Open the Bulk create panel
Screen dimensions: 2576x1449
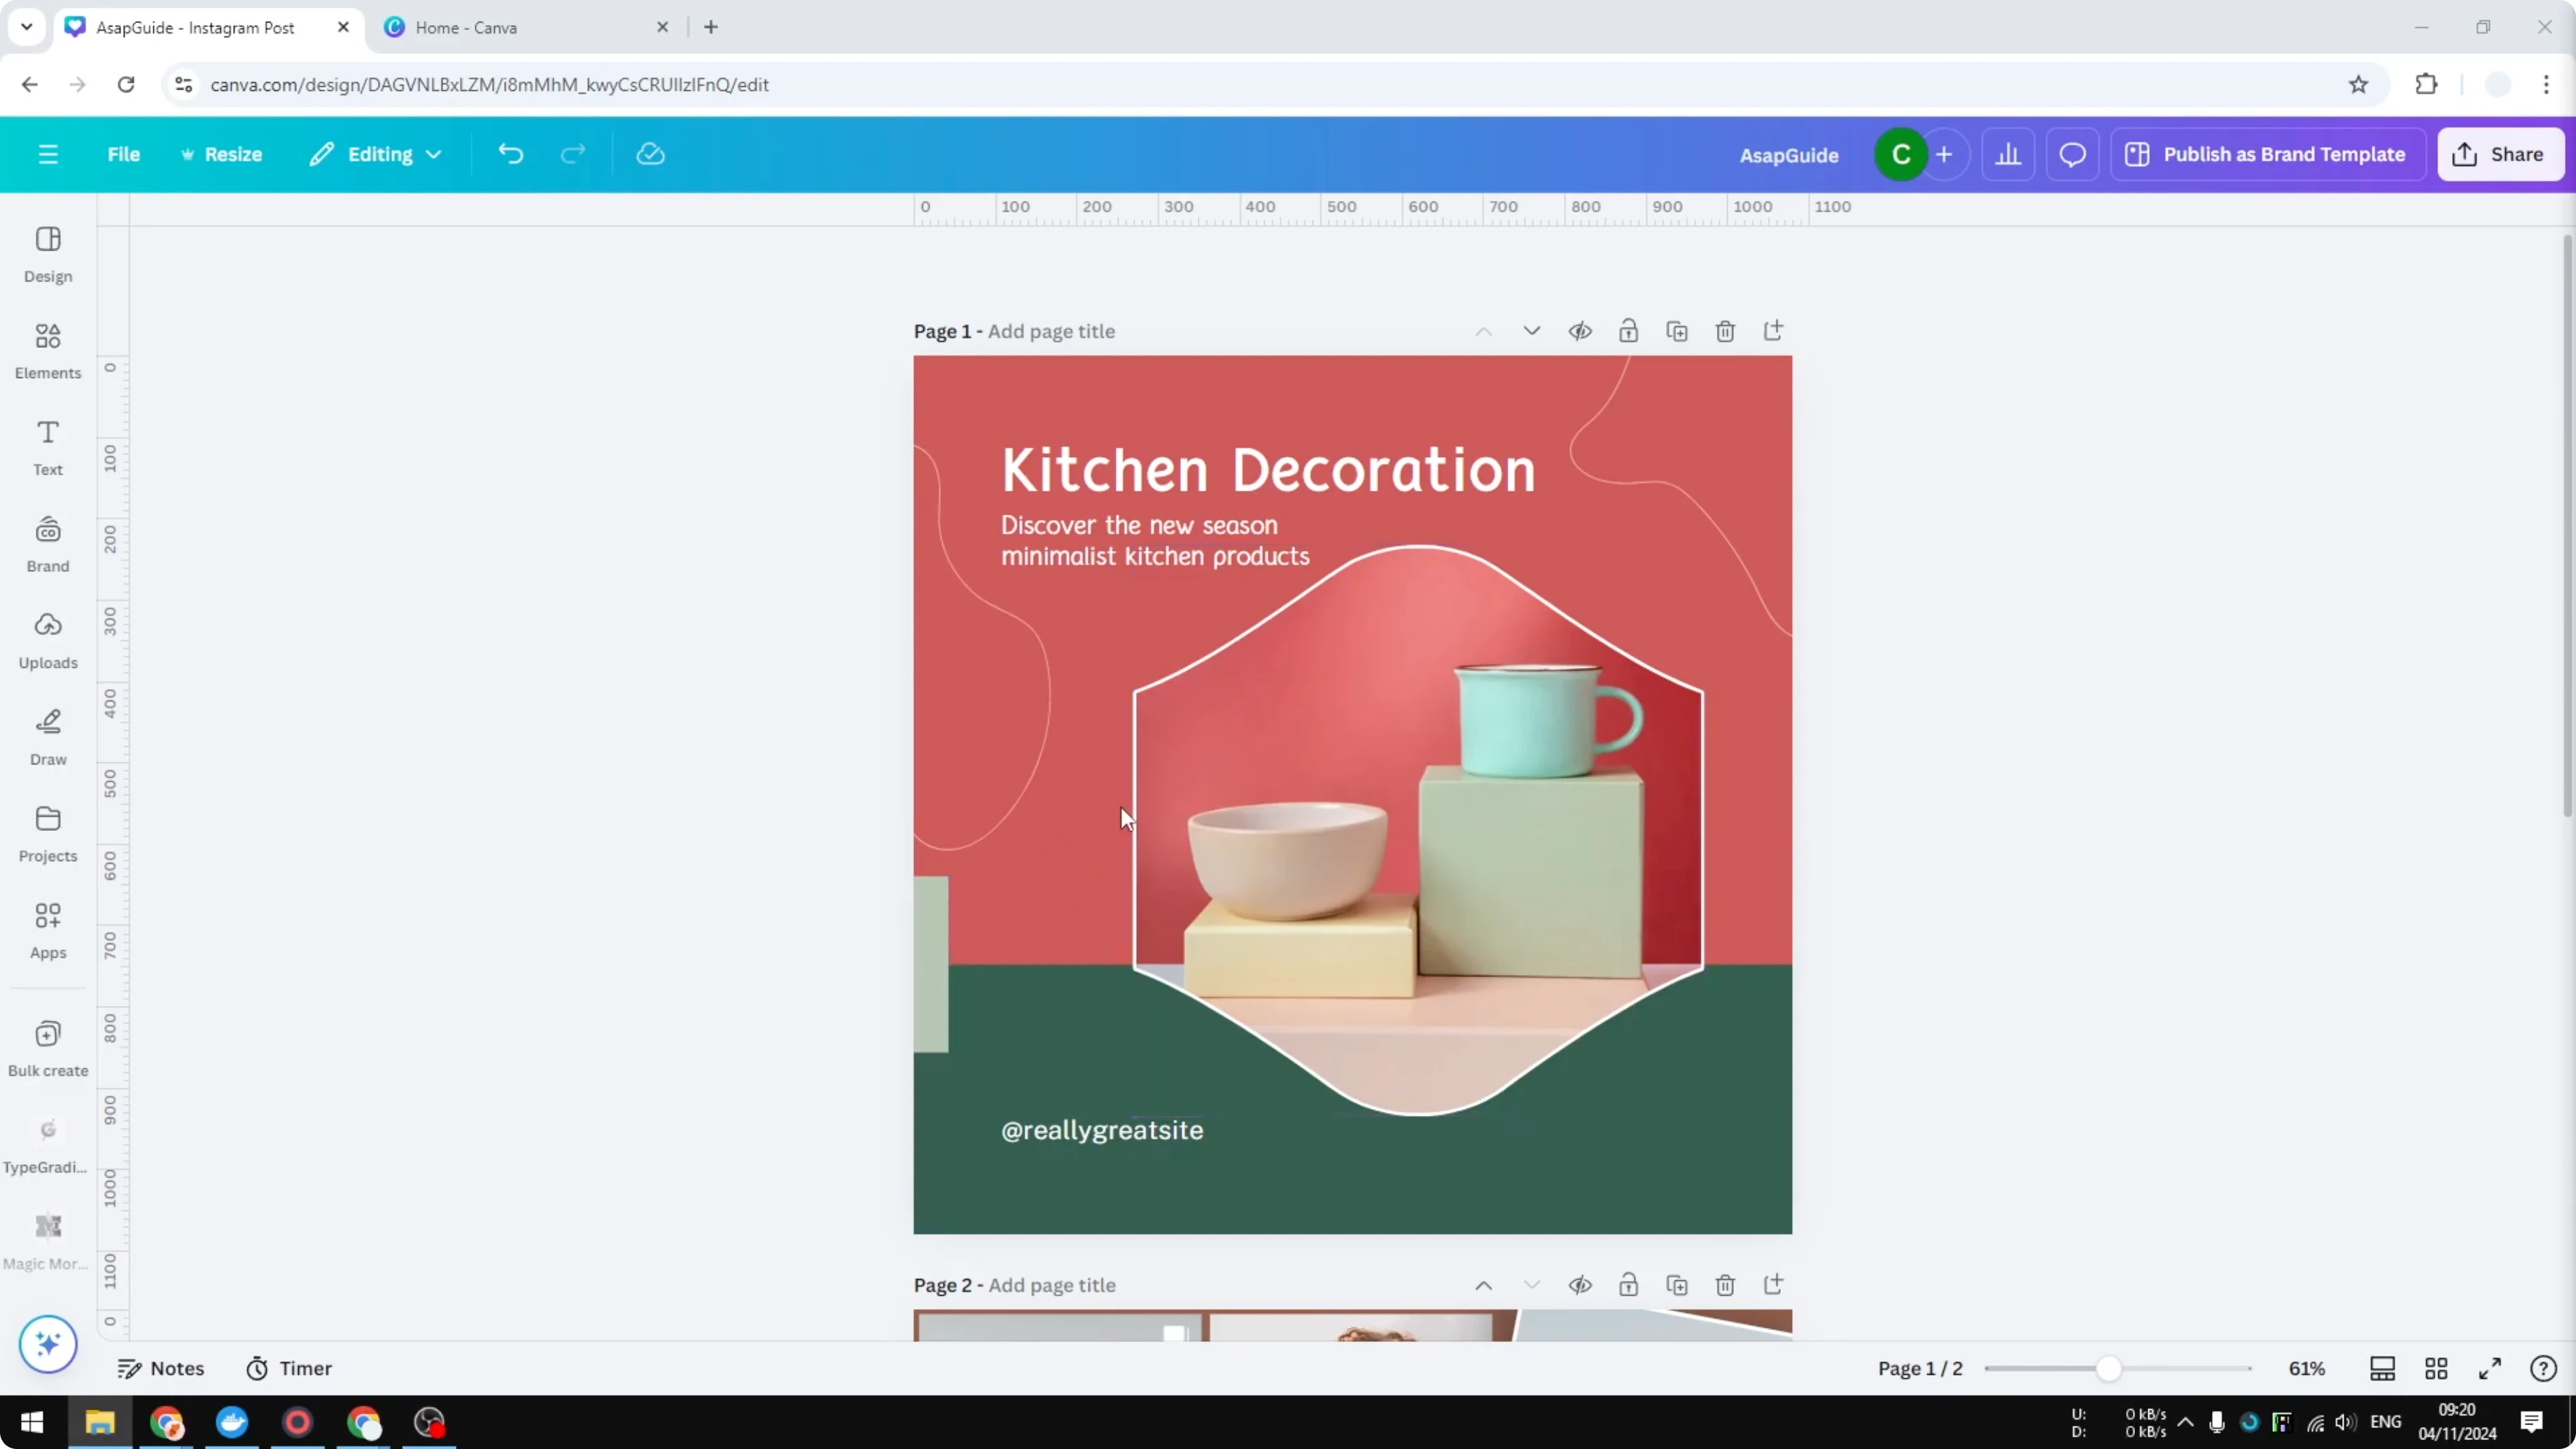point(47,1046)
